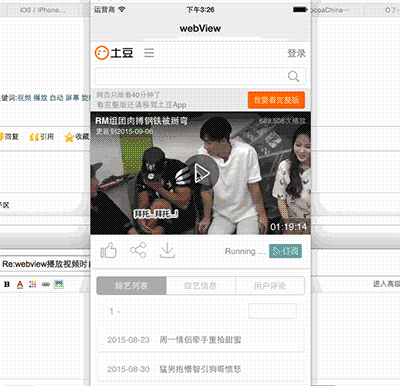Image resolution: width=400 pixels, height=386 pixels.
Task: Tap the orange full-version button
Action: pyautogui.click(x=276, y=100)
